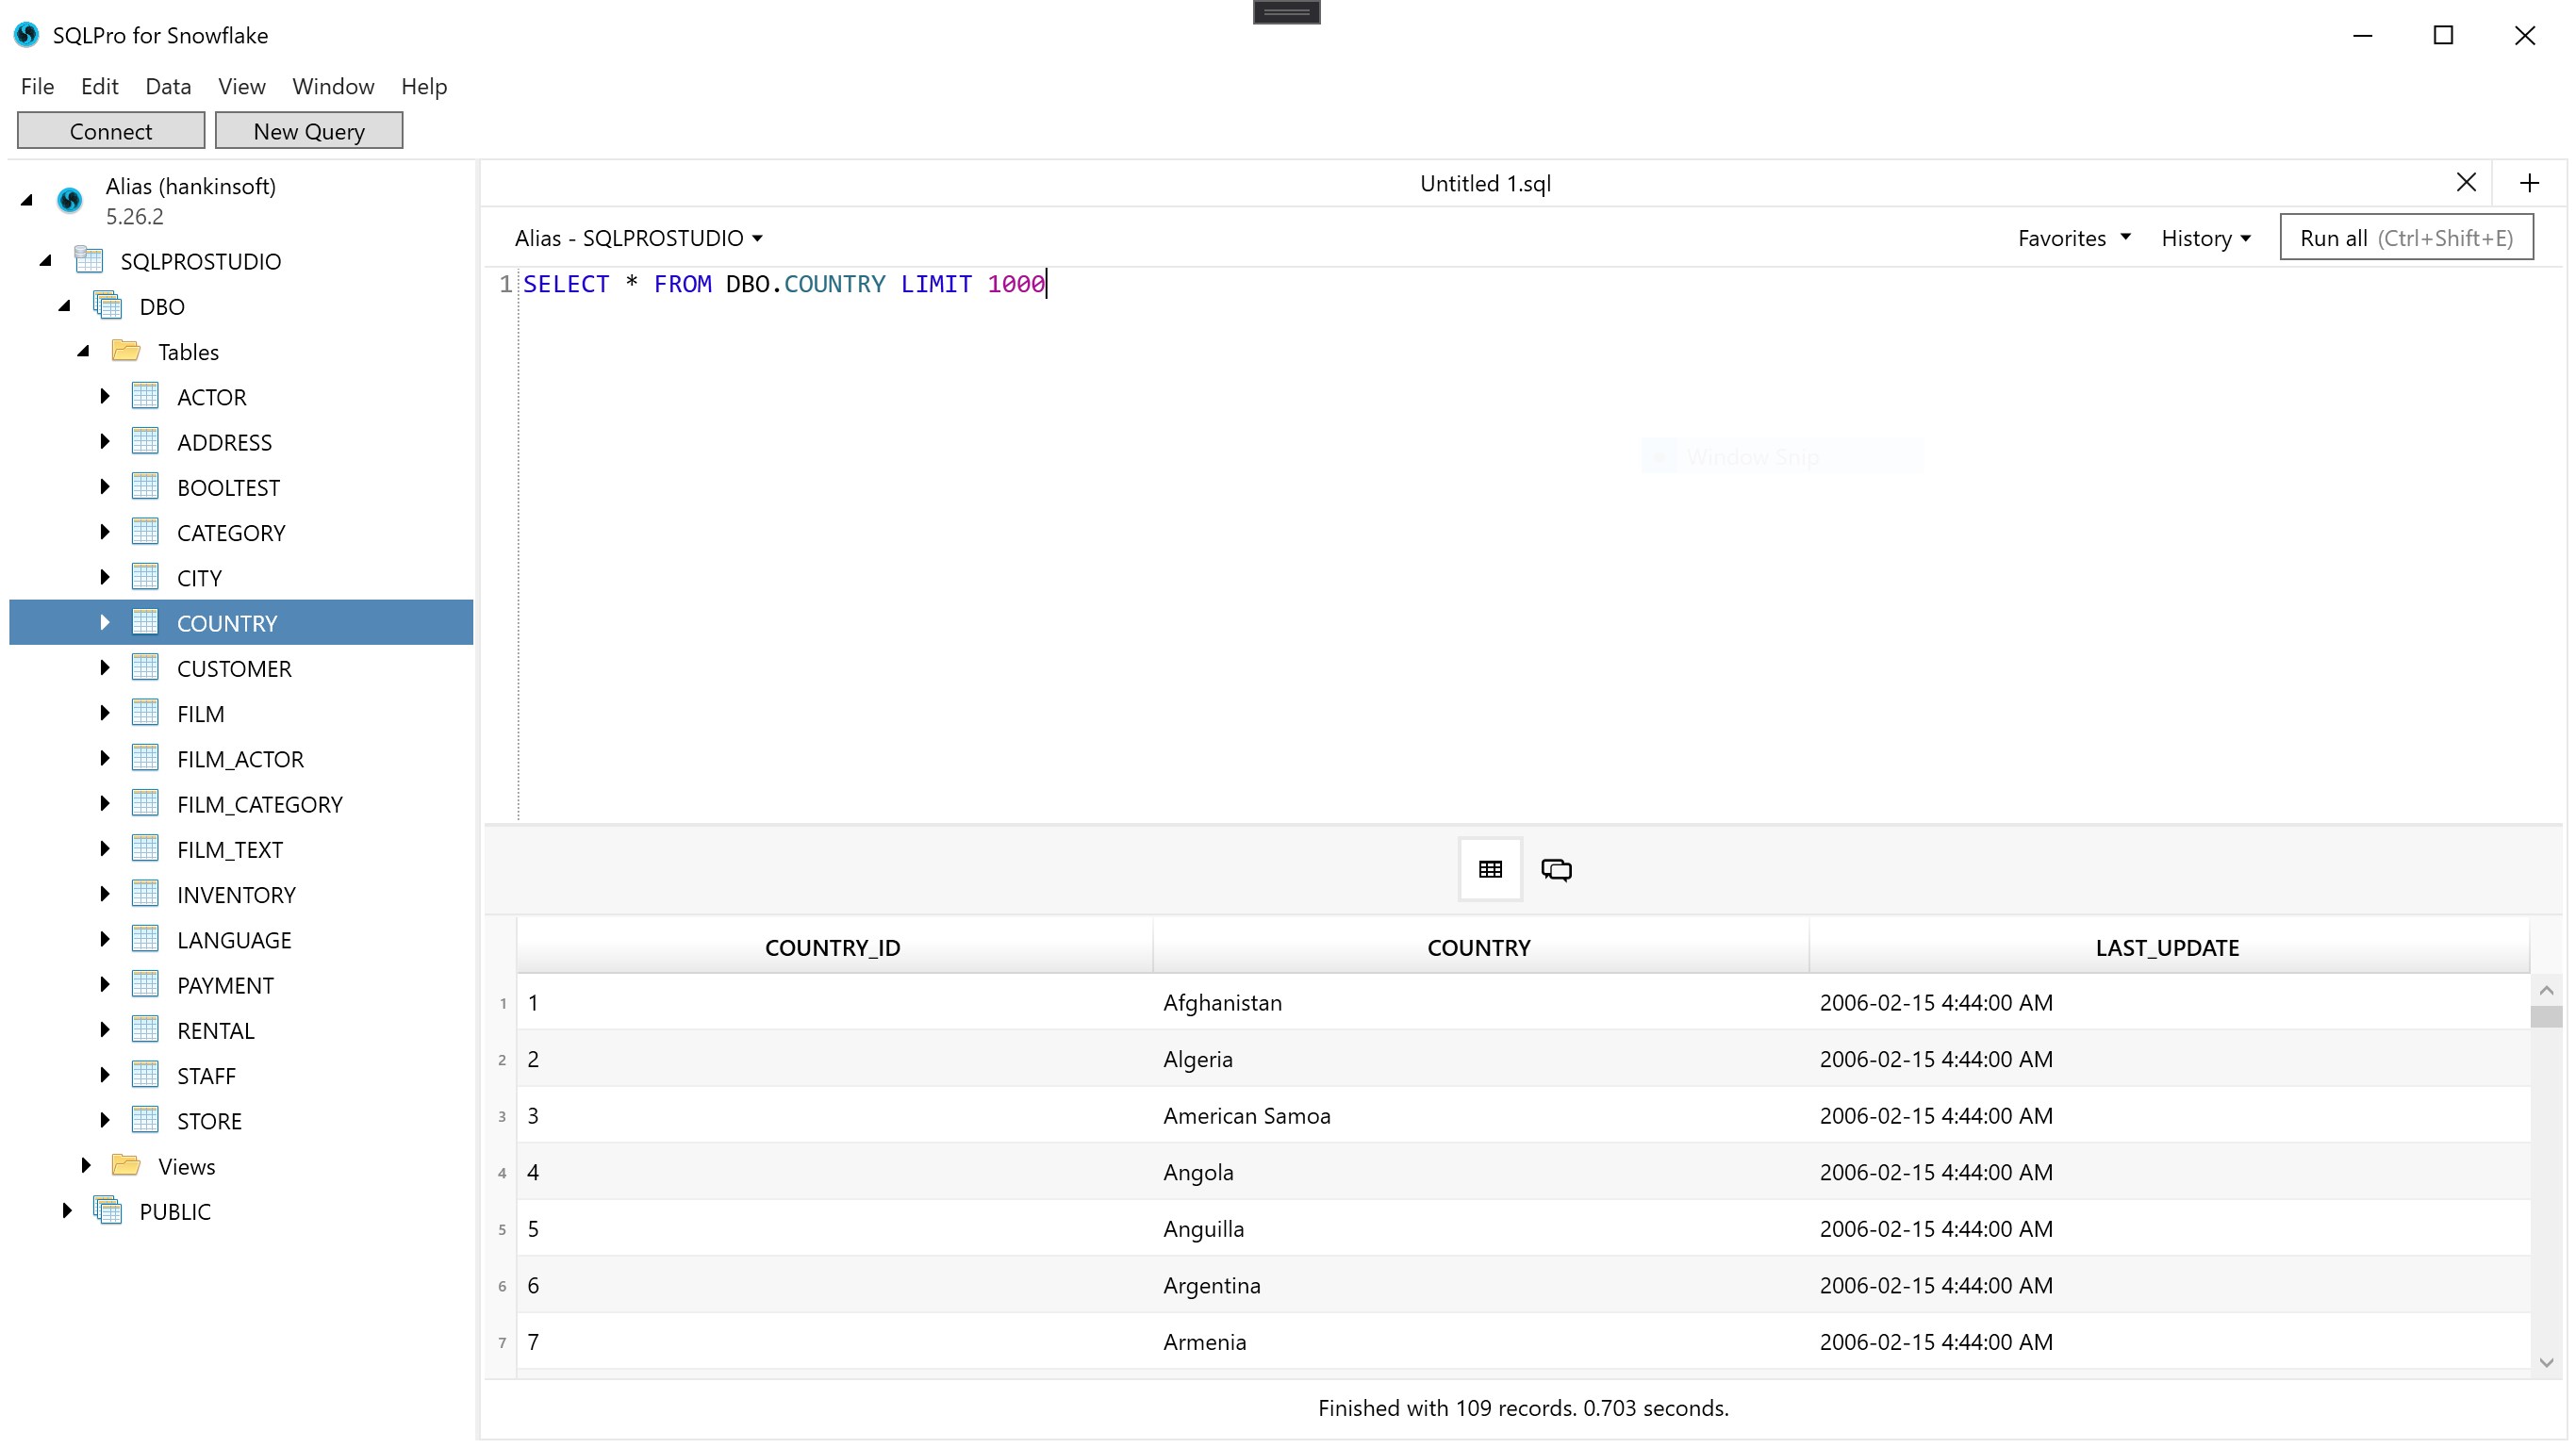This screenshot has width=2576, height=1448.
Task: Open the Window menu
Action: click(x=333, y=86)
